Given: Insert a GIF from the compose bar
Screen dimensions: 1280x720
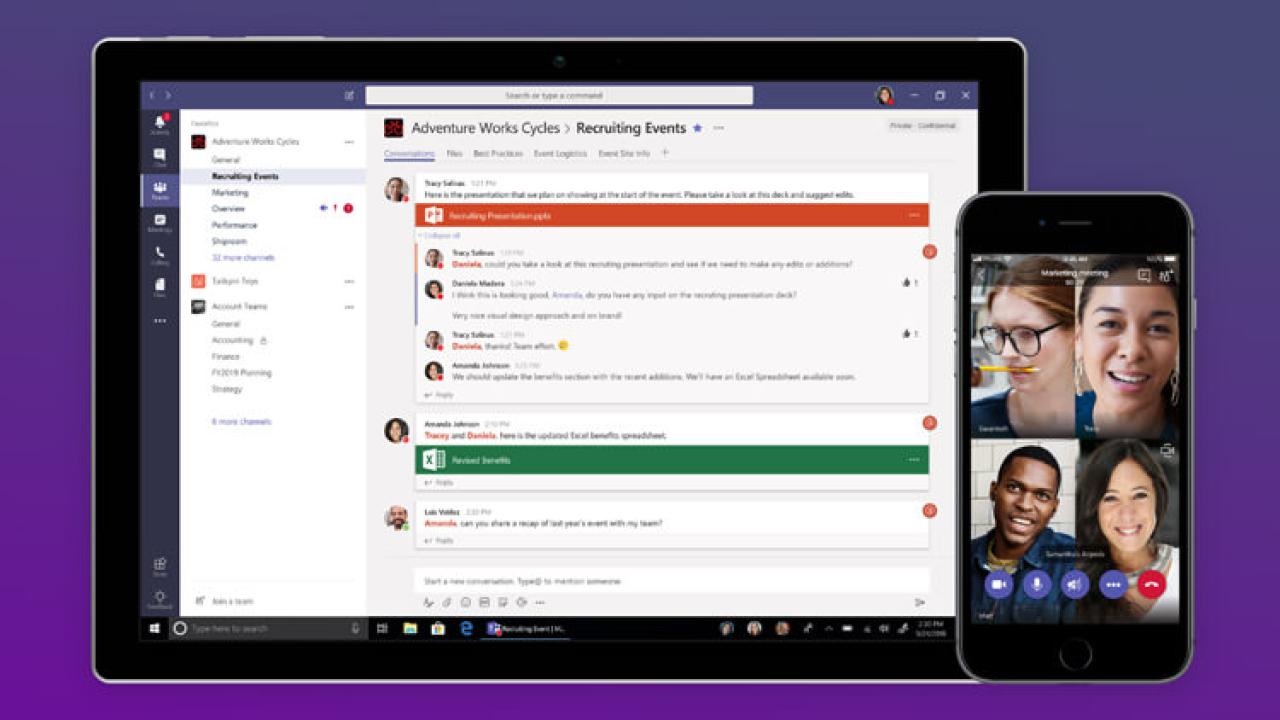Looking at the screenshot, I should click(x=484, y=602).
